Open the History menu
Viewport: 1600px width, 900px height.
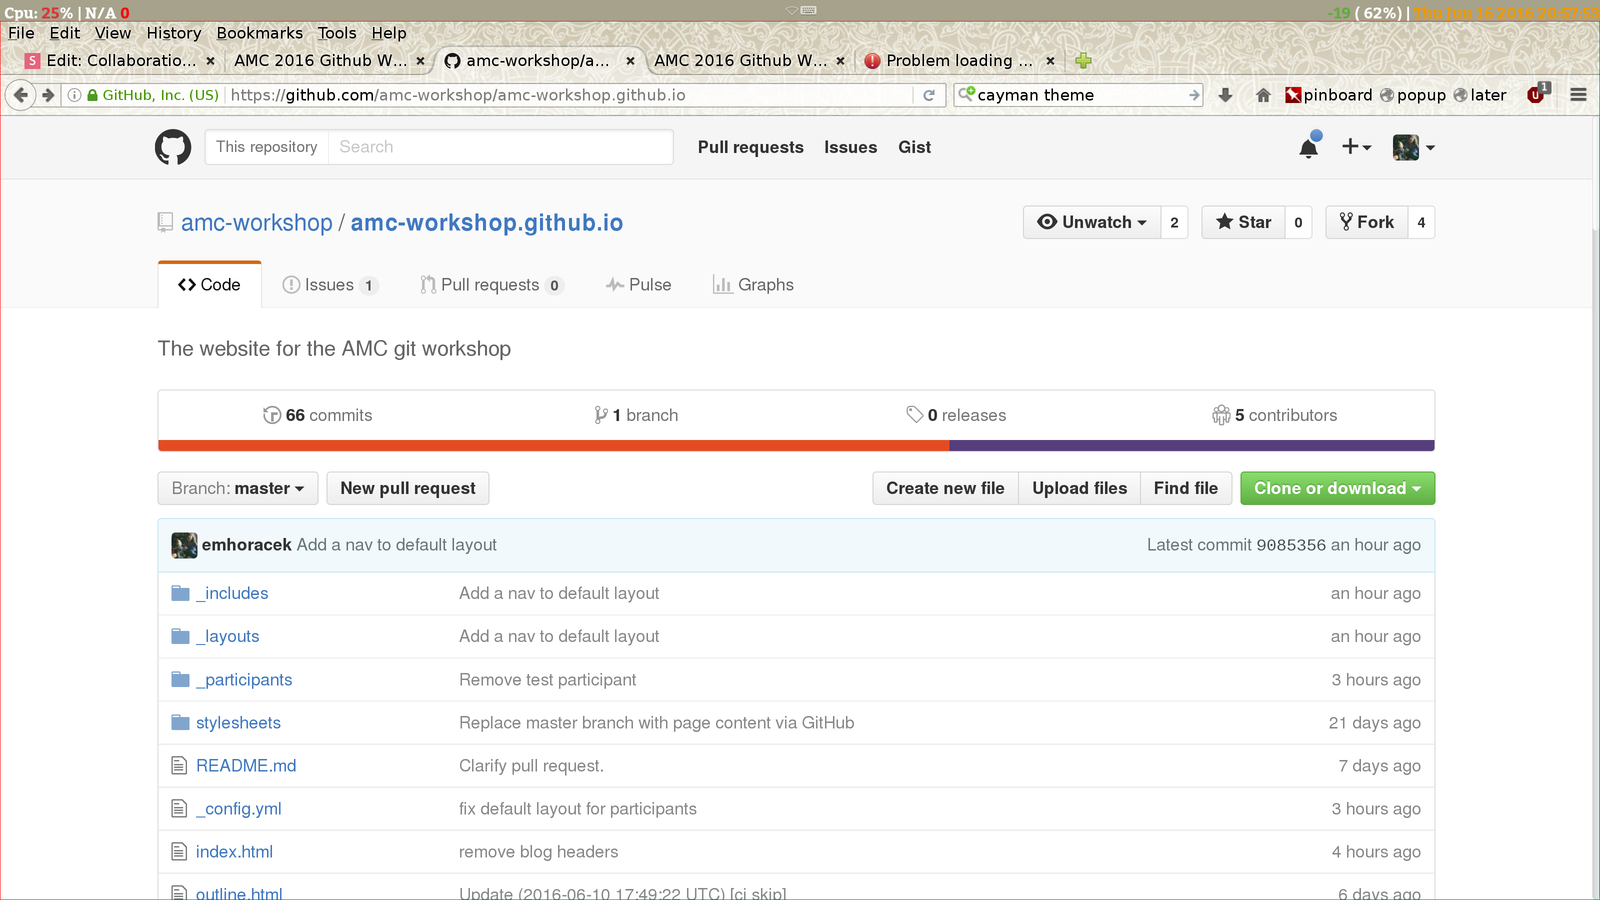174,33
